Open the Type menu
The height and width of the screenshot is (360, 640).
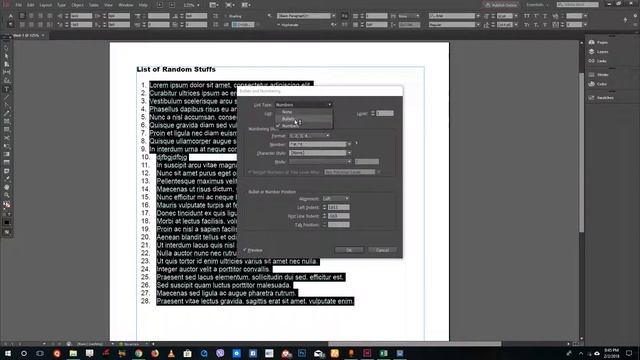61,5
